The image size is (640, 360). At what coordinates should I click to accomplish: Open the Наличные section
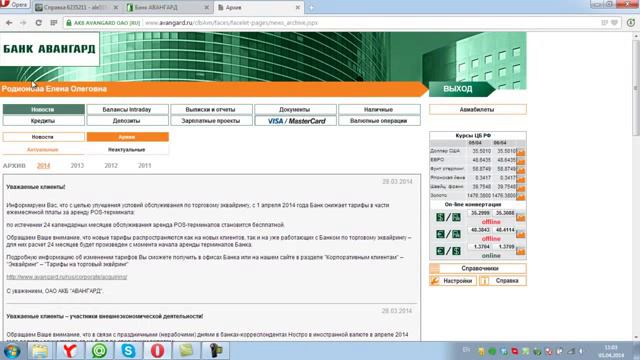[379, 109]
